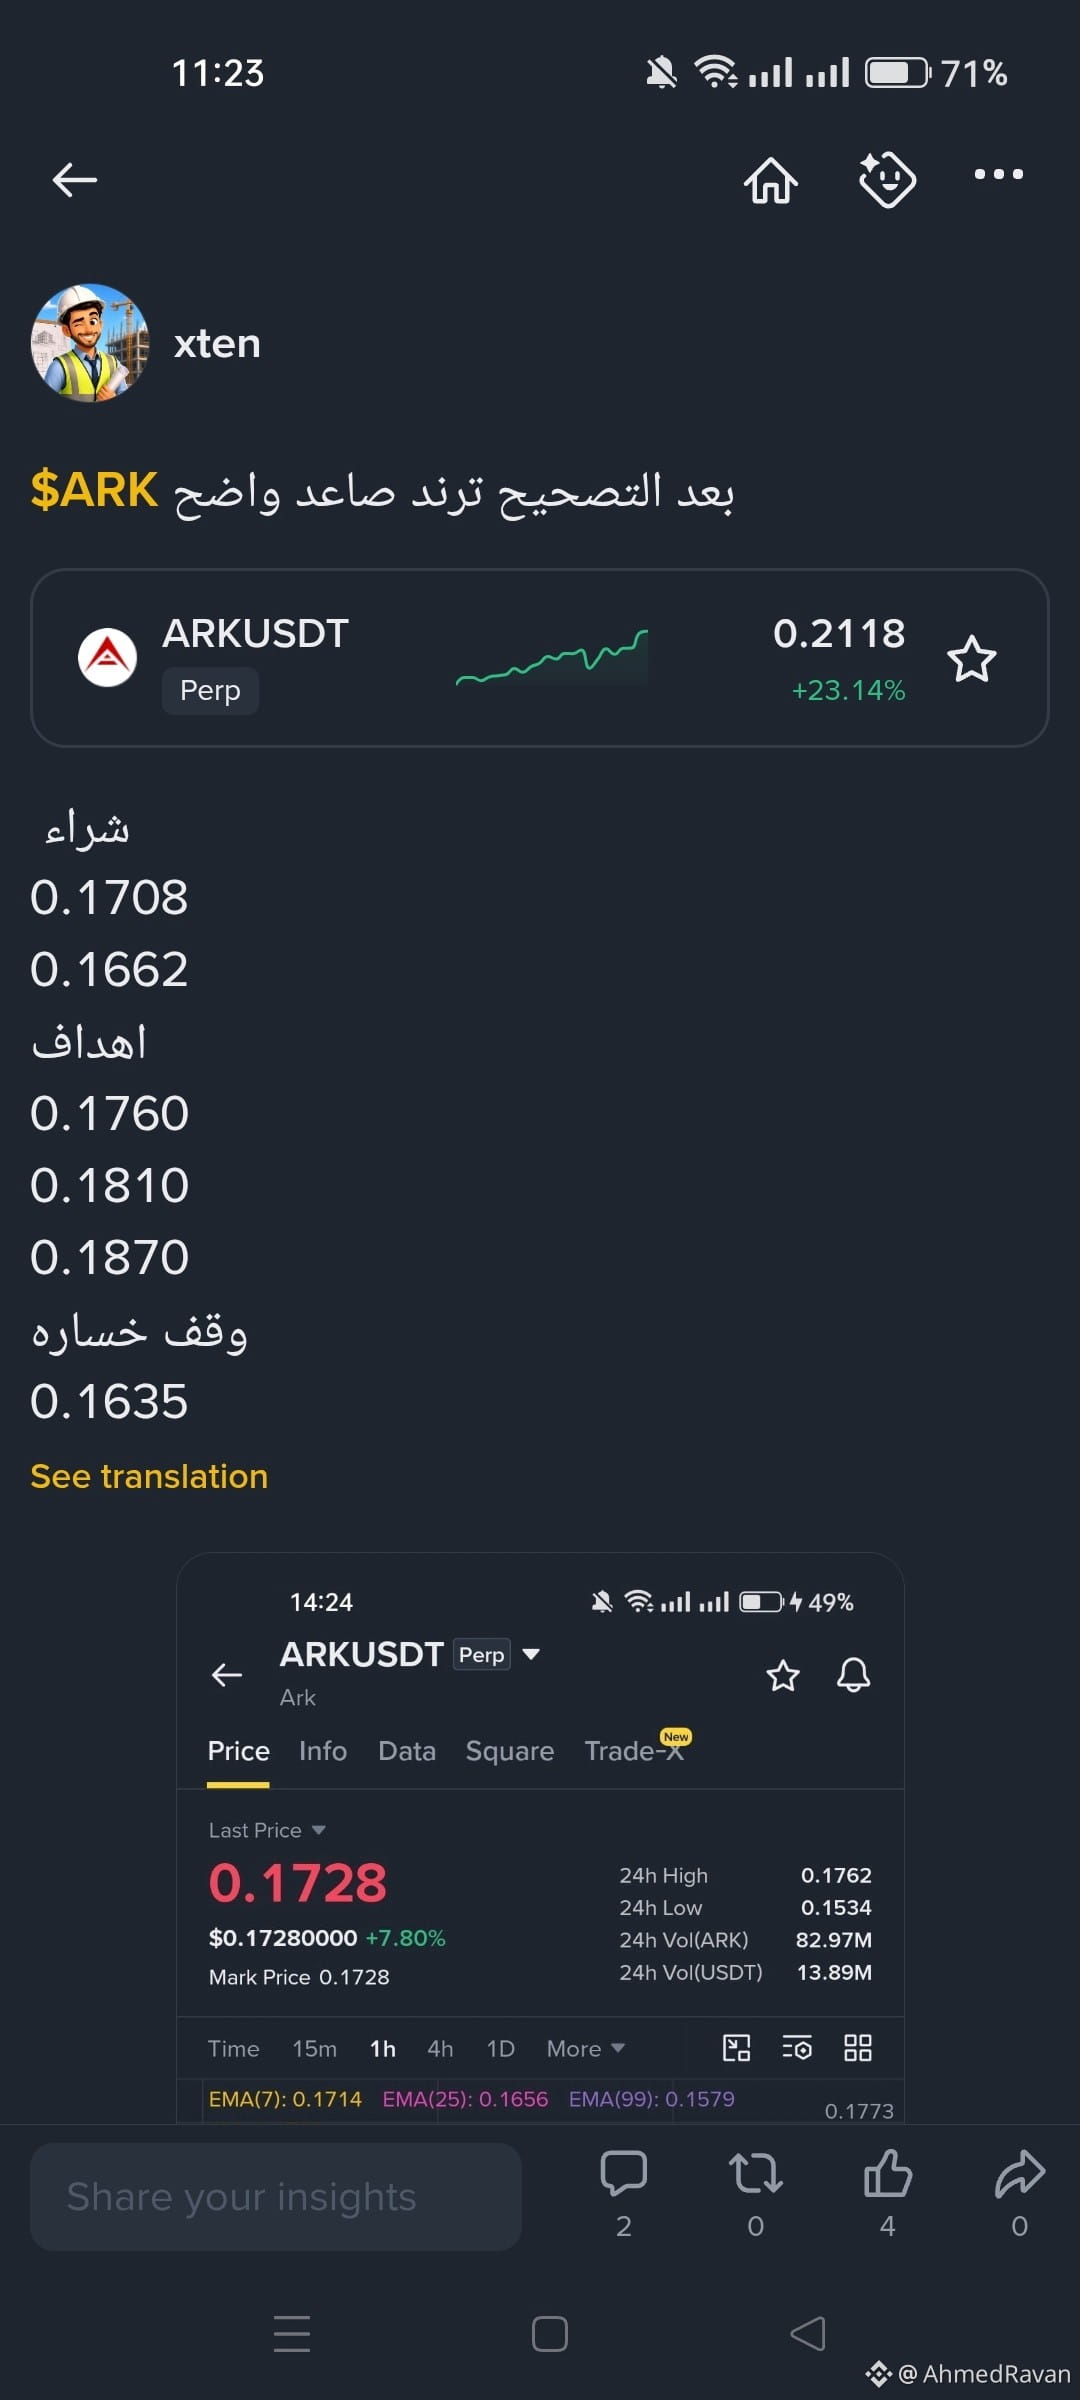Favorite ARKUSDT with the card star
This screenshot has width=1080, height=2400.
[972, 659]
